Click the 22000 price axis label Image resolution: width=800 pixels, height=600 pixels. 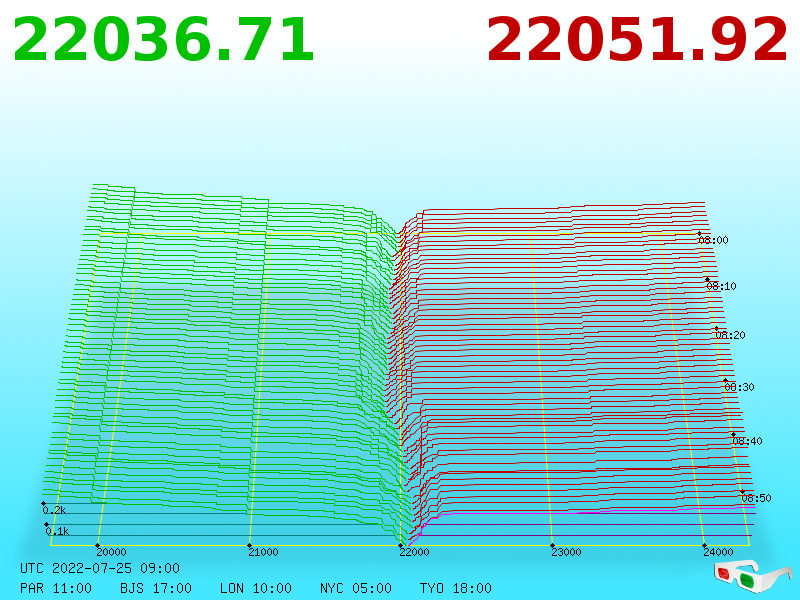click(x=414, y=552)
